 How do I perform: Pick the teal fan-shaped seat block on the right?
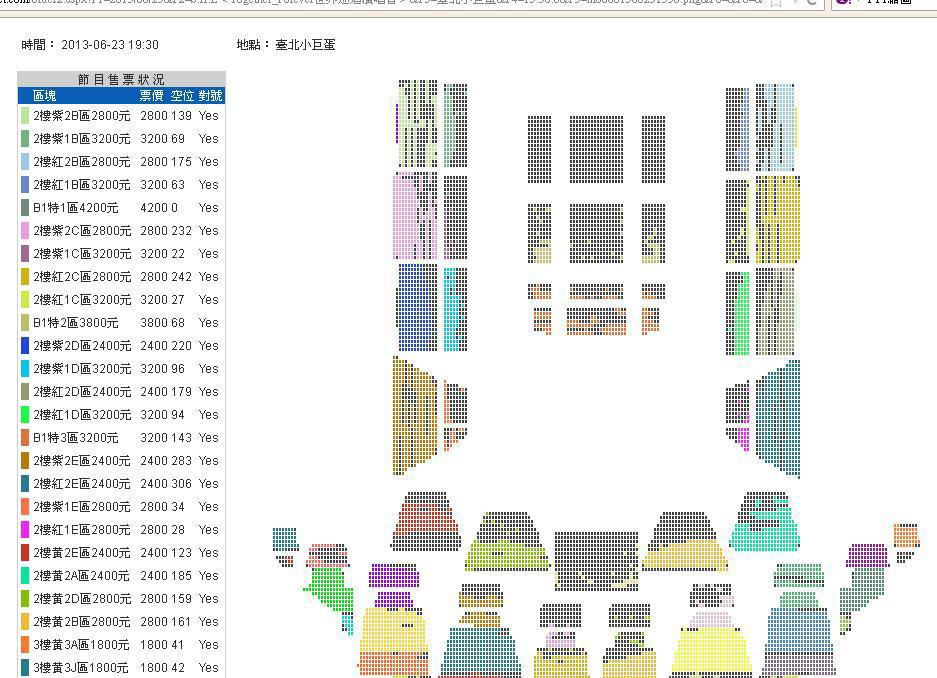coord(778,418)
